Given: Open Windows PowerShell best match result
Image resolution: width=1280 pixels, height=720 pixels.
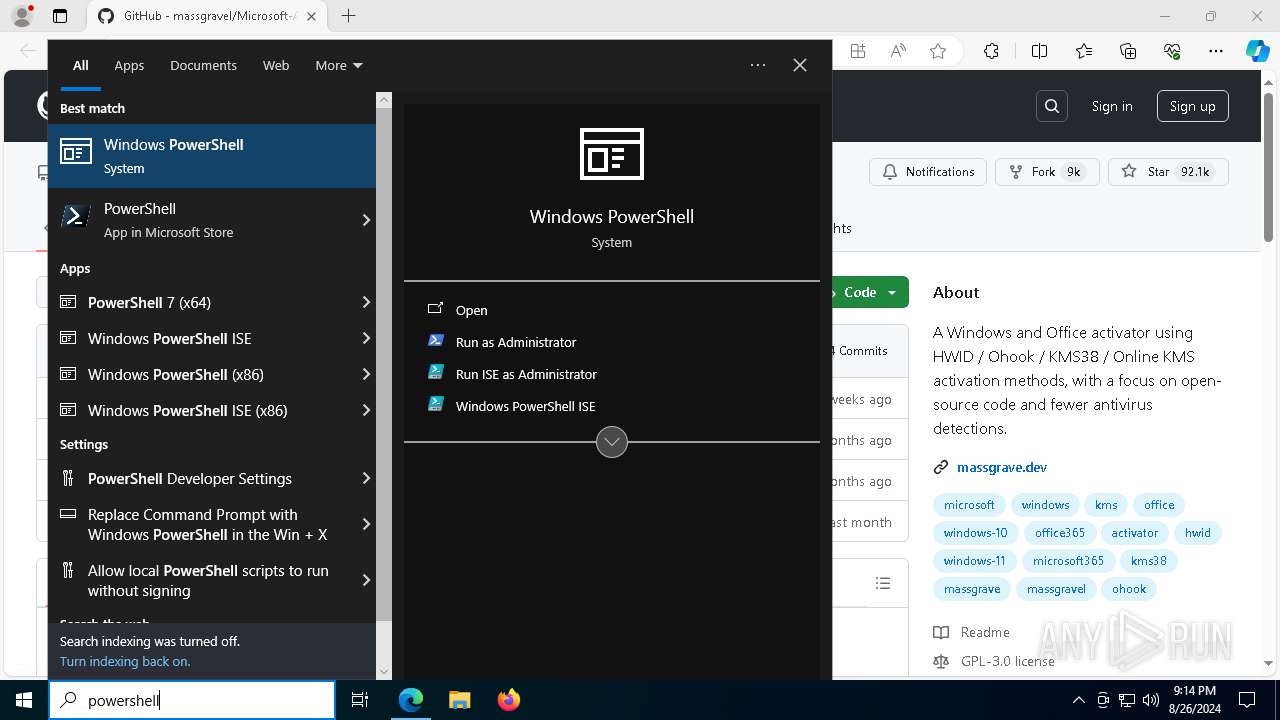Looking at the screenshot, I should click(212, 156).
